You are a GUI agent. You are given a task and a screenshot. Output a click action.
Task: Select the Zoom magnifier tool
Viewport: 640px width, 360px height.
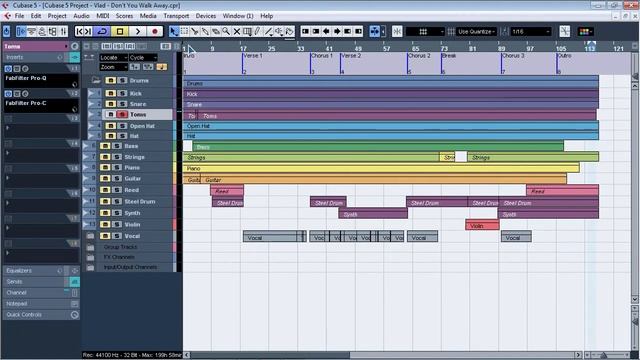(x=226, y=31)
